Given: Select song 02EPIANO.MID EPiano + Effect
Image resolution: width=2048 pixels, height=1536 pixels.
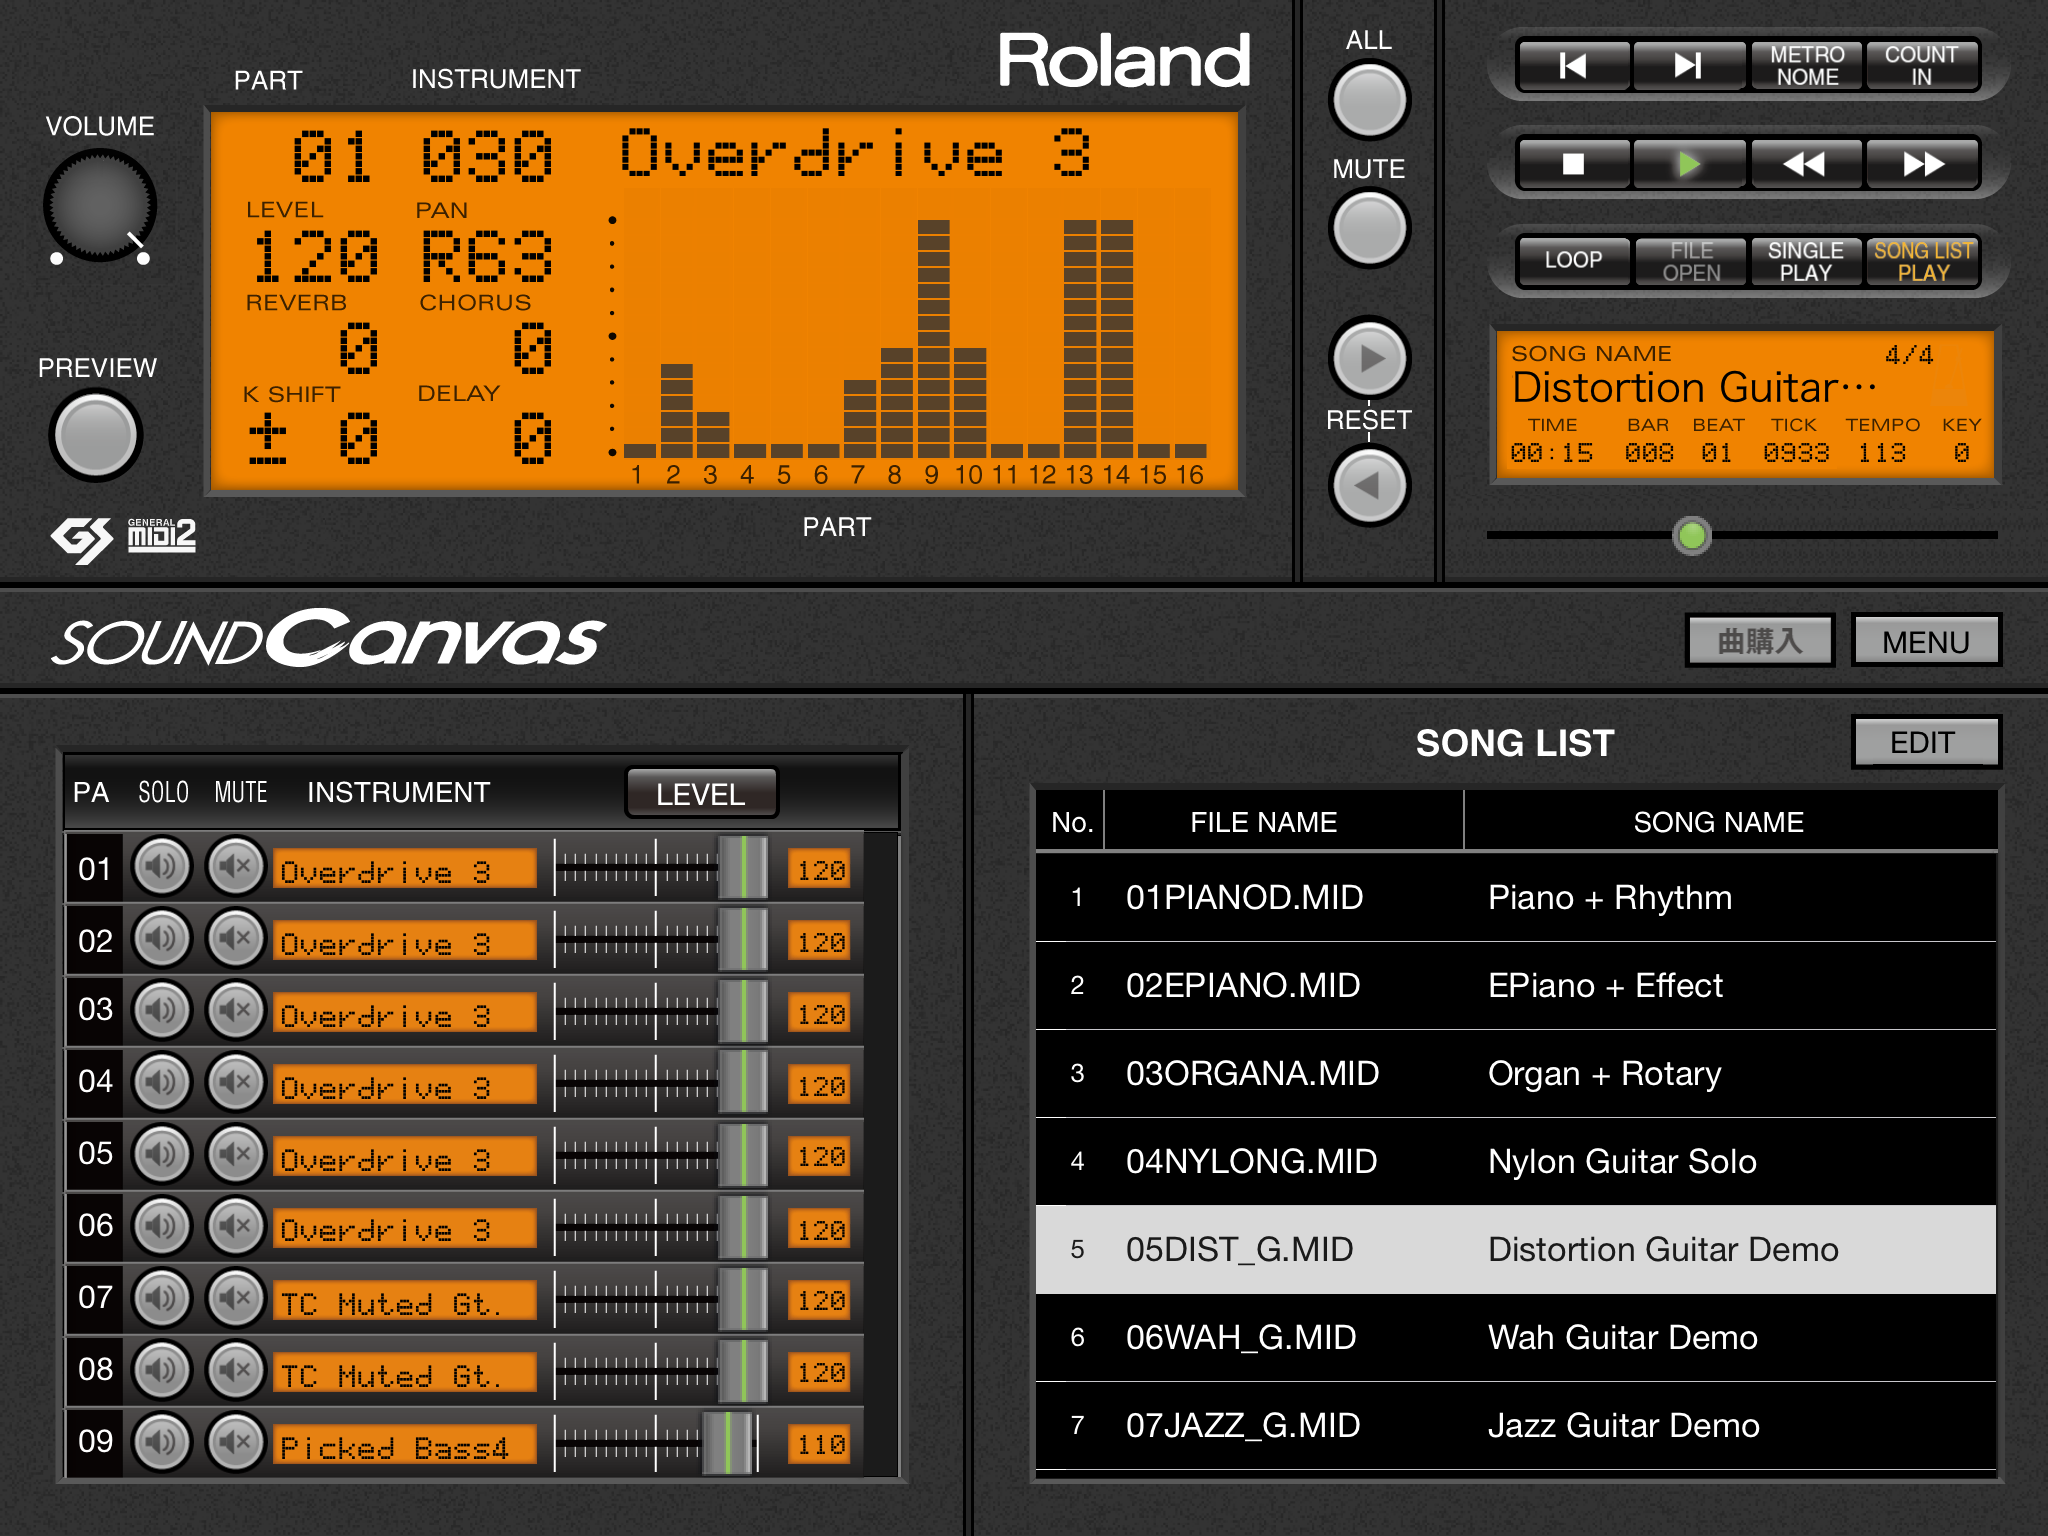Looking at the screenshot, I should tap(1516, 986).
